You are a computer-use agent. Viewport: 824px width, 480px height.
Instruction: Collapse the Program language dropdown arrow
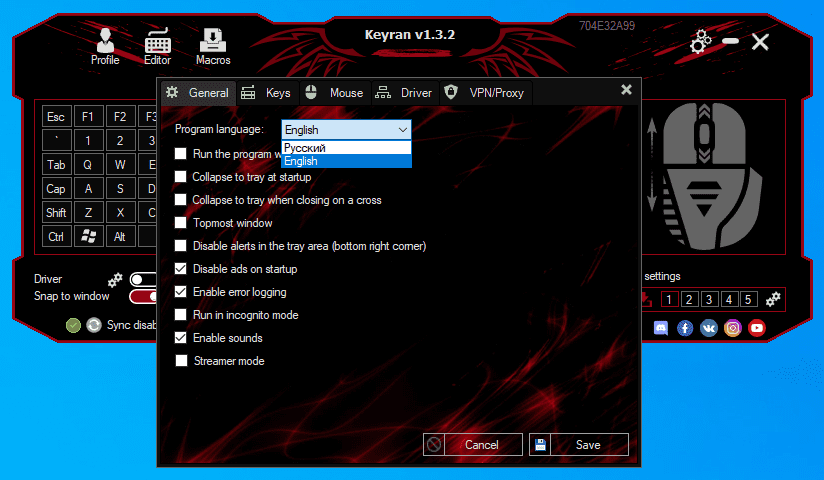403,130
